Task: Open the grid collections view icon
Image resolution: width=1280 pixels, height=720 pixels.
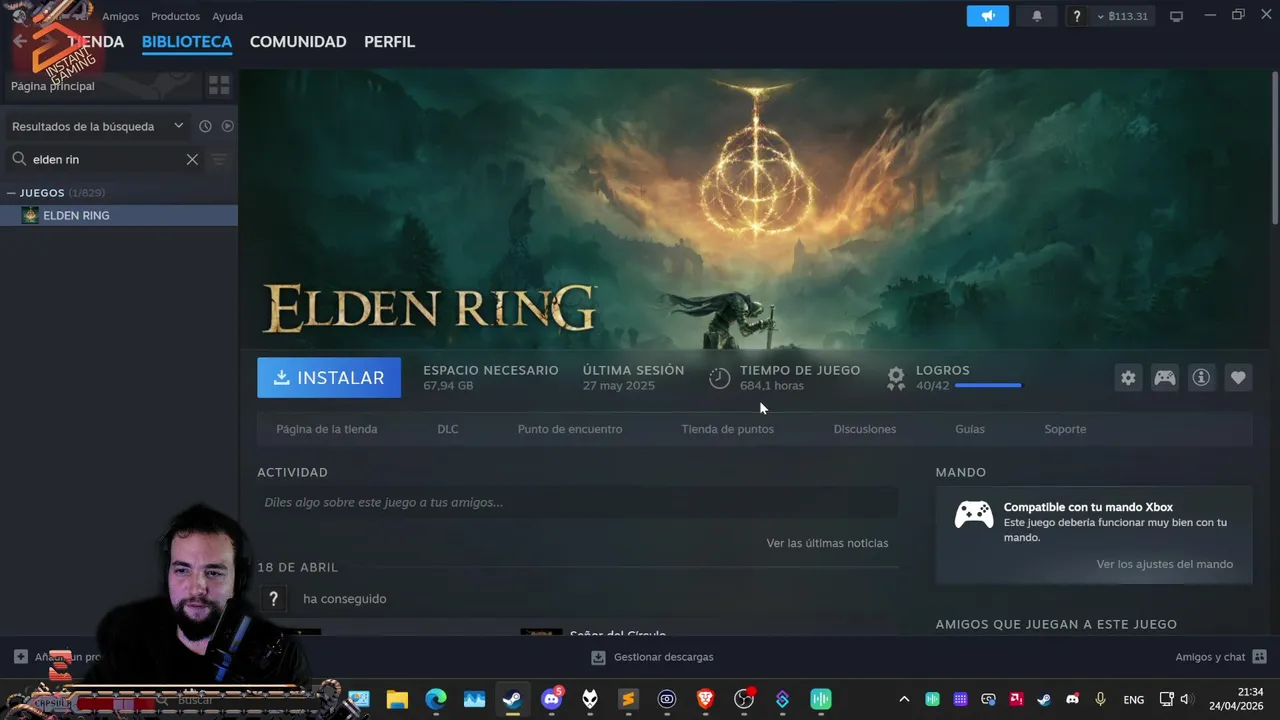Action: (219, 86)
